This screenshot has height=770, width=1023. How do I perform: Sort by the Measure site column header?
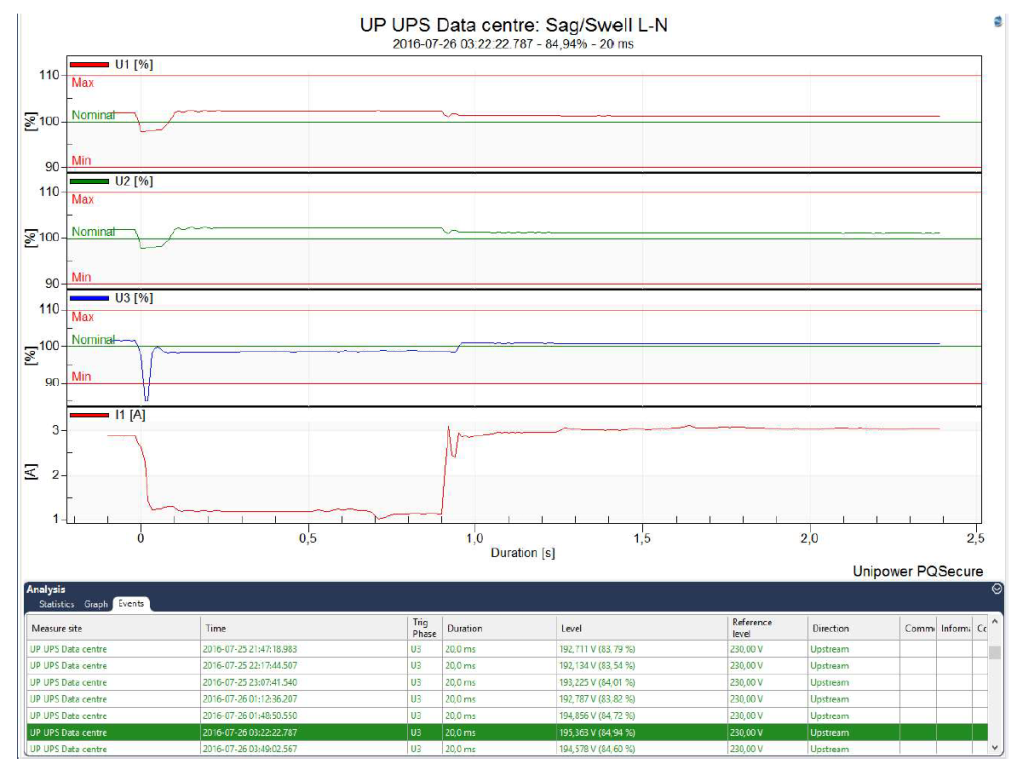pos(114,628)
